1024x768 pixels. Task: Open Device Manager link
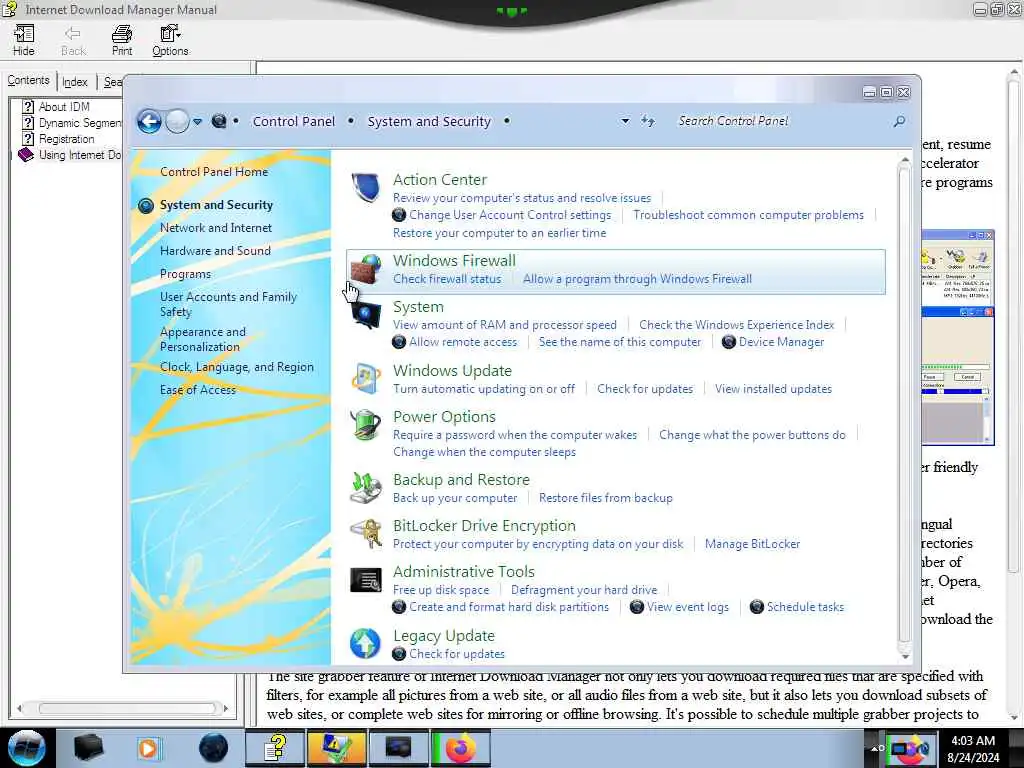[781, 342]
